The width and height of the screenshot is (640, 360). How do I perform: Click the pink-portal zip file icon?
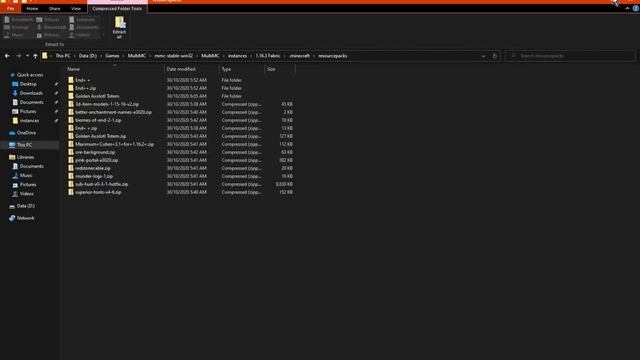pyautogui.click(x=71, y=160)
